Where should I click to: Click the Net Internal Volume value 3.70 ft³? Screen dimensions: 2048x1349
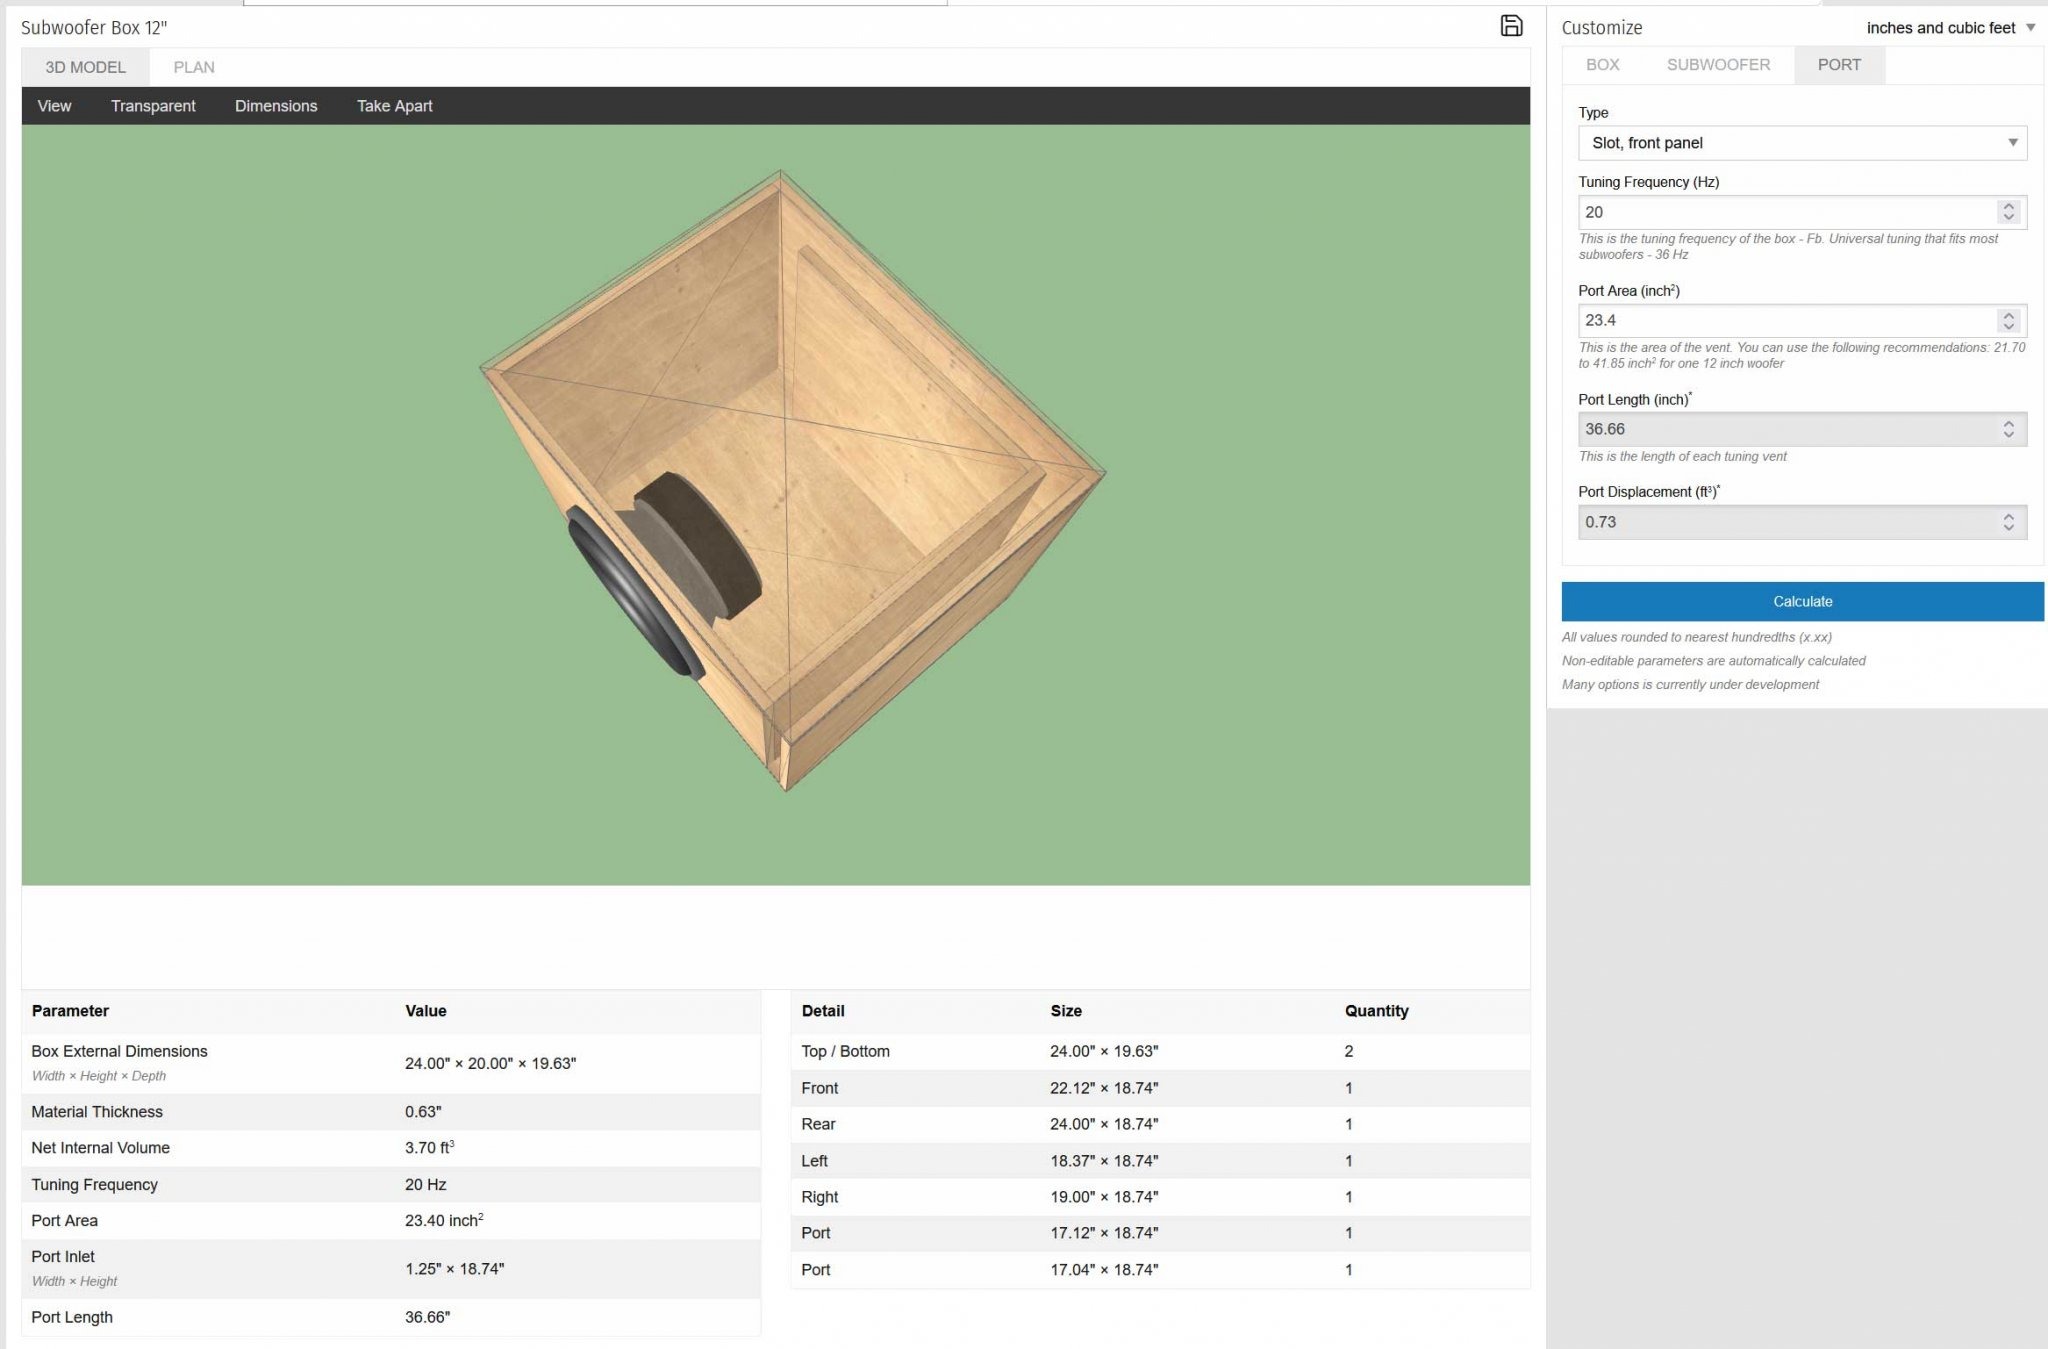429,1147
